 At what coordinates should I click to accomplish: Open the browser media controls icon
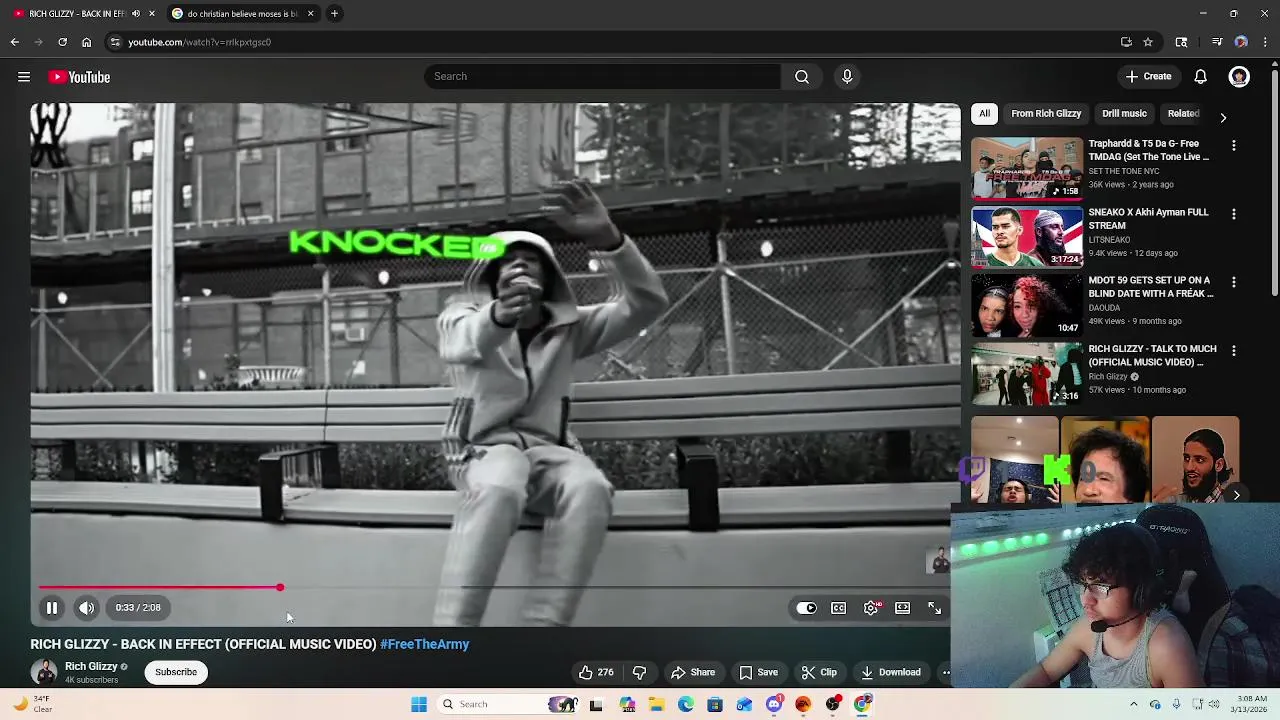tap(1217, 42)
